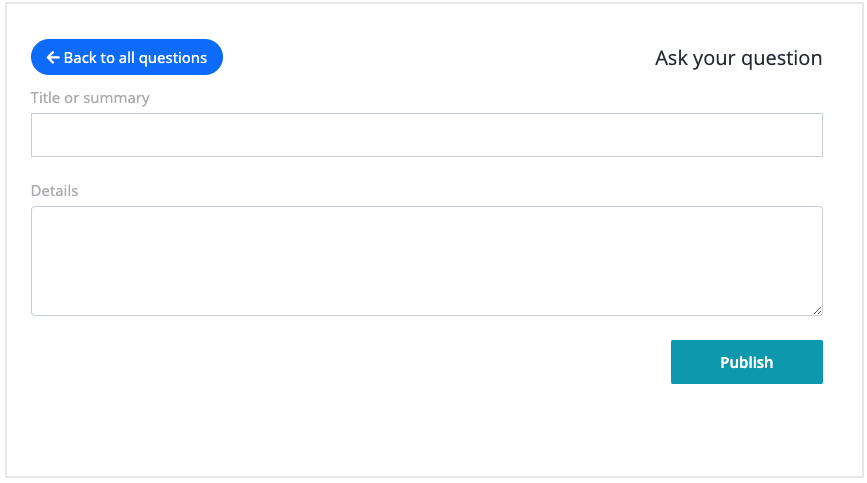The image size is (867, 483).
Task: Click the left arrow icon in Back button
Action: [53, 57]
